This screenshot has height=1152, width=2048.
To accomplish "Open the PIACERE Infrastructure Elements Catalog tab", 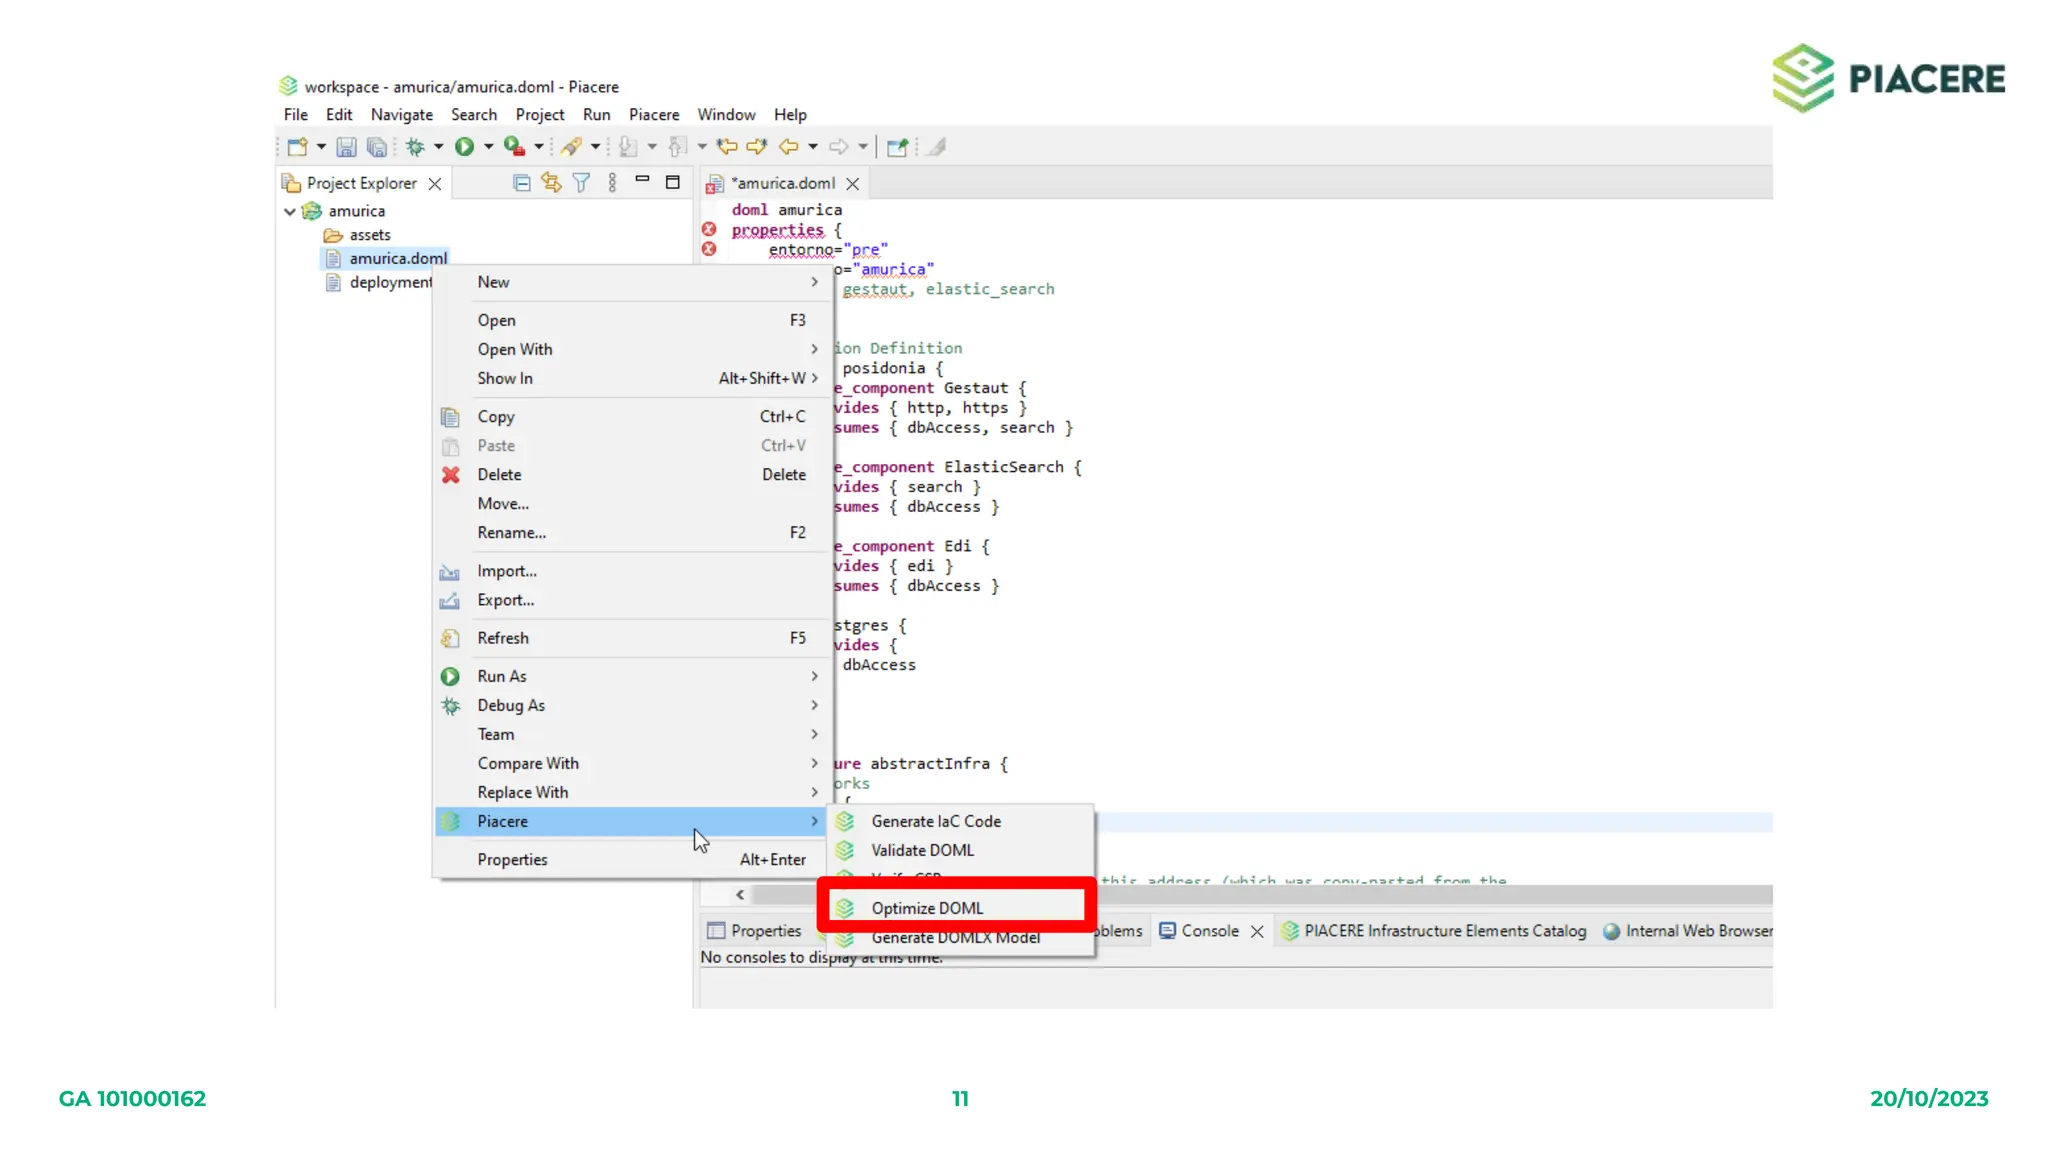I will [x=1444, y=931].
